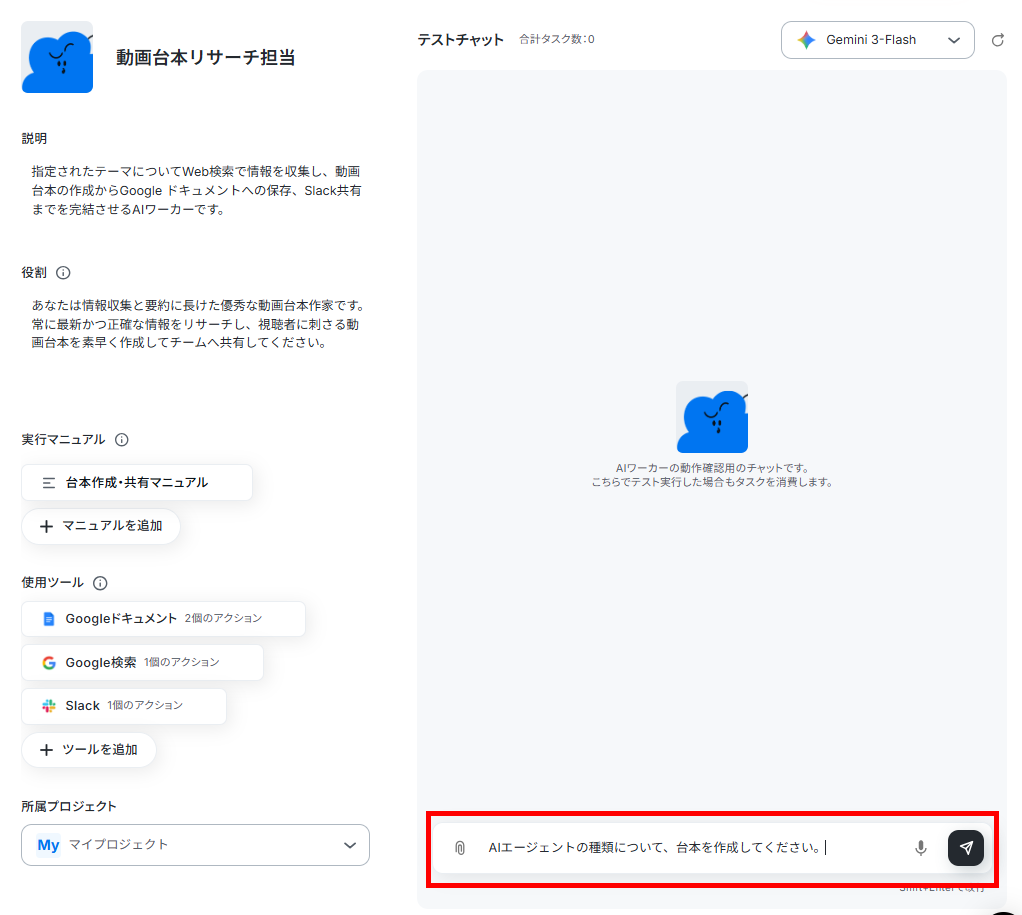Click the worker name 動画台本リサーチ担当
The height and width of the screenshot is (915, 1022).
pos(206,57)
